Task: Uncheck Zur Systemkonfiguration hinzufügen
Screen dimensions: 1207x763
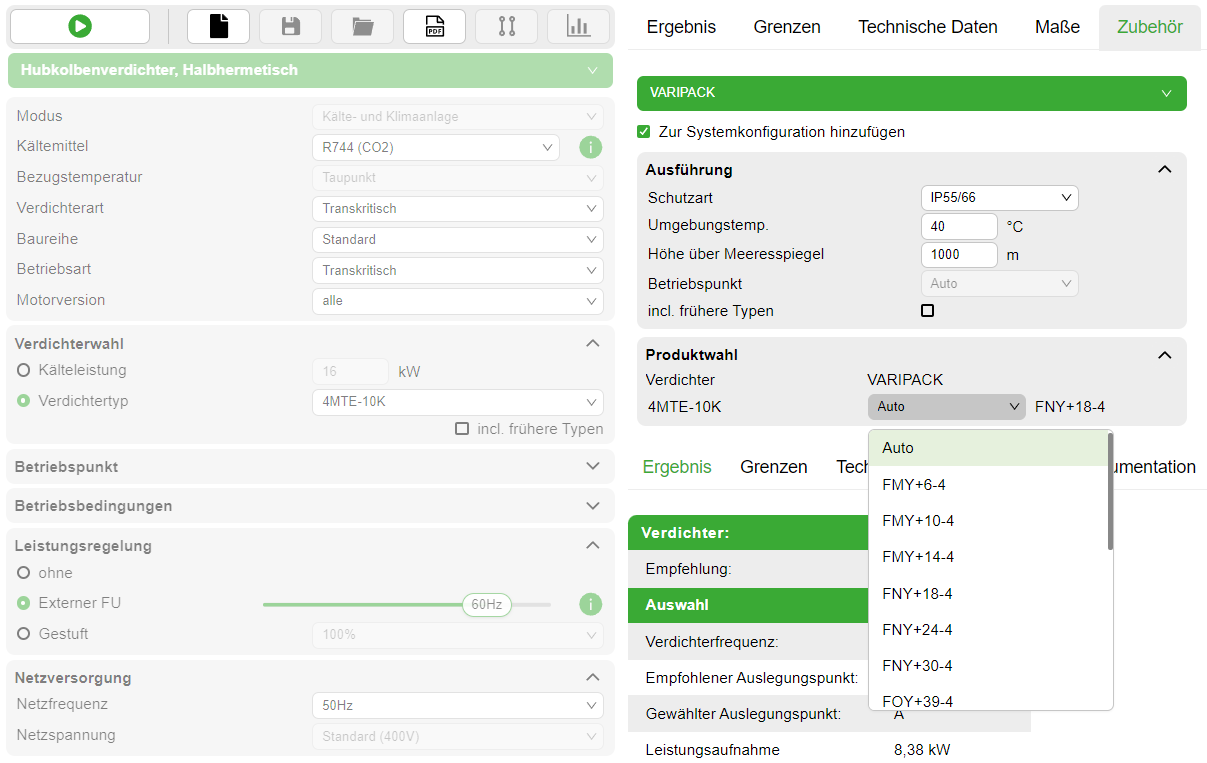Action: pyautogui.click(x=643, y=131)
